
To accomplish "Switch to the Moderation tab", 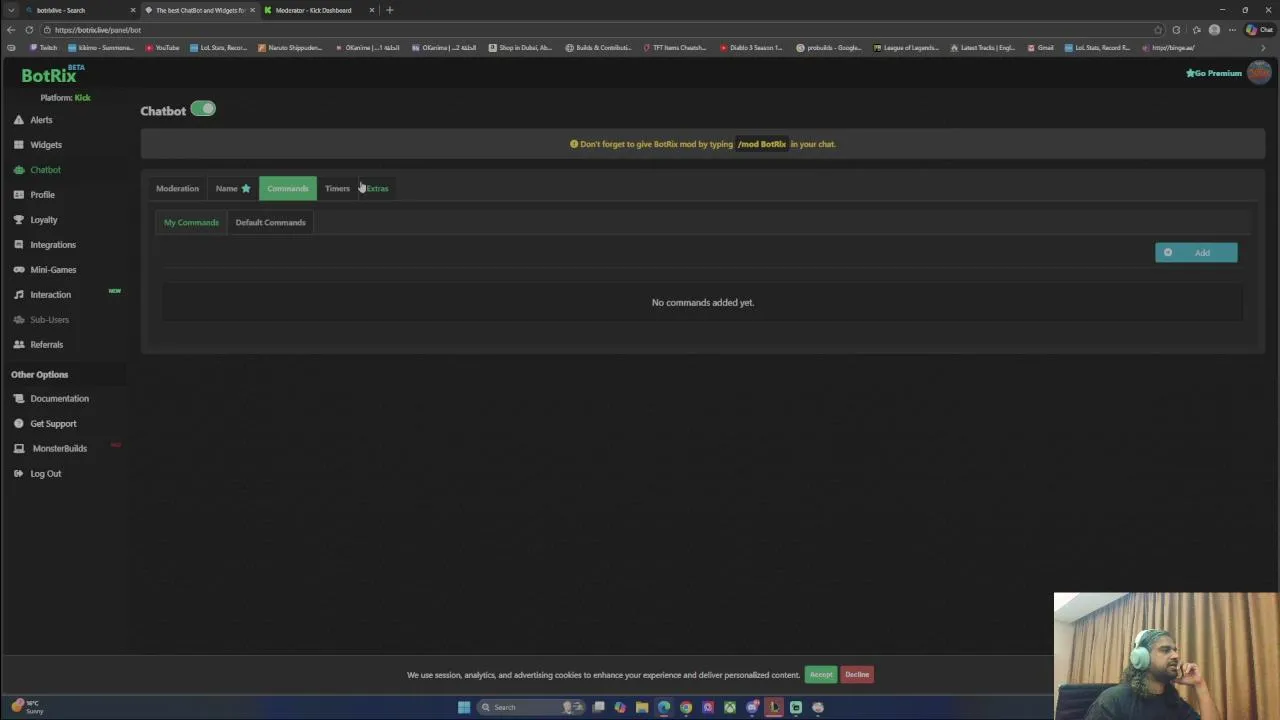I will tap(177, 188).
